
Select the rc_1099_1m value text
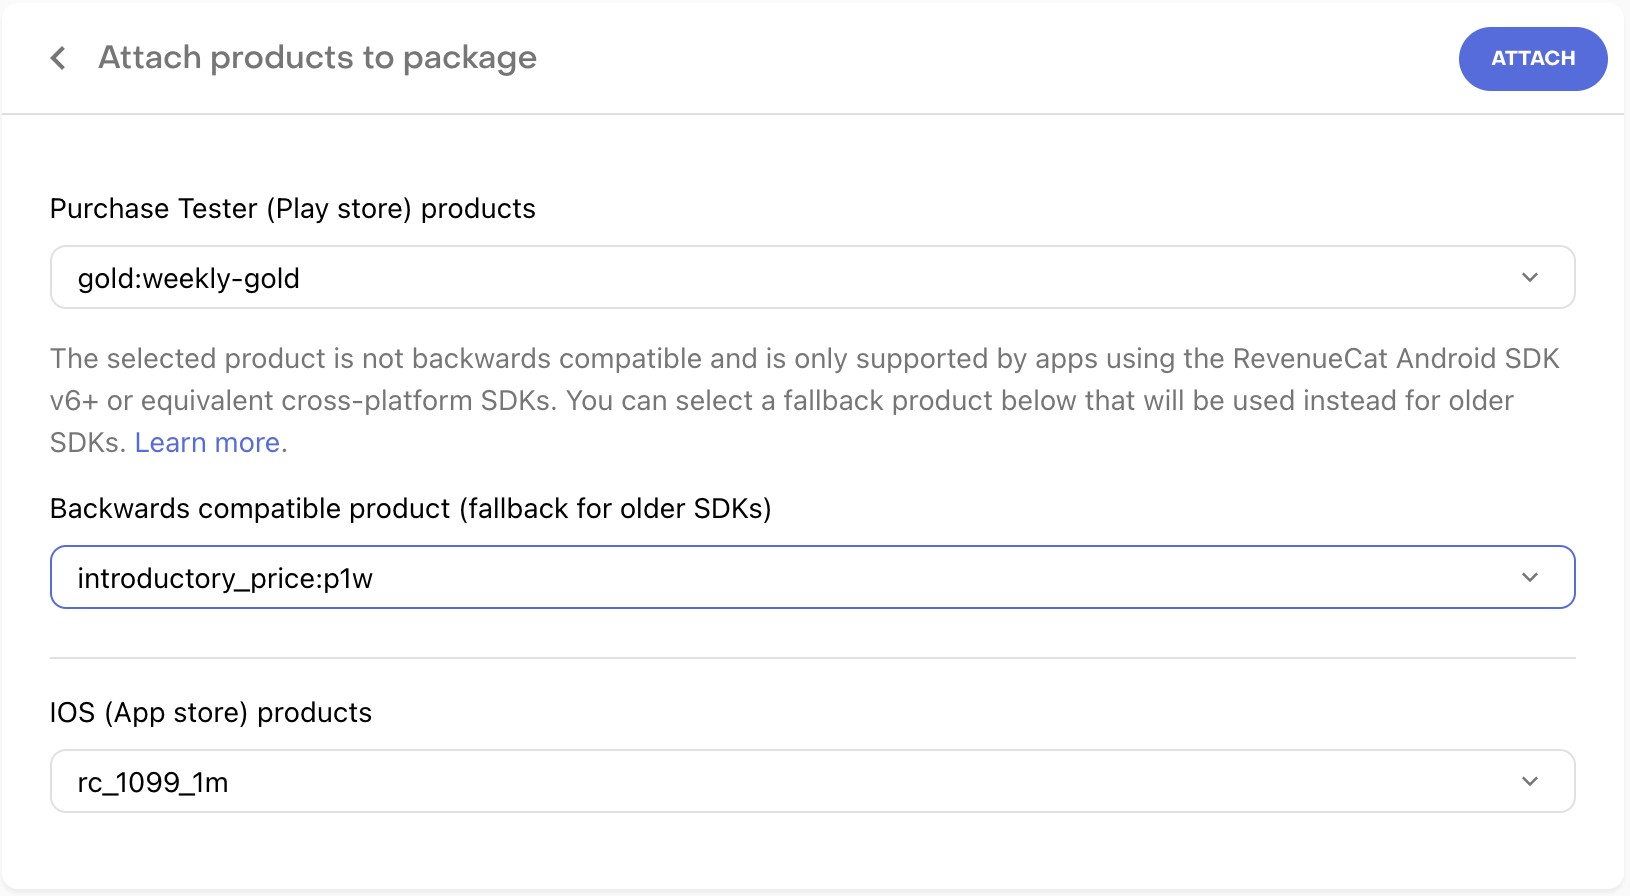point(153,782)
